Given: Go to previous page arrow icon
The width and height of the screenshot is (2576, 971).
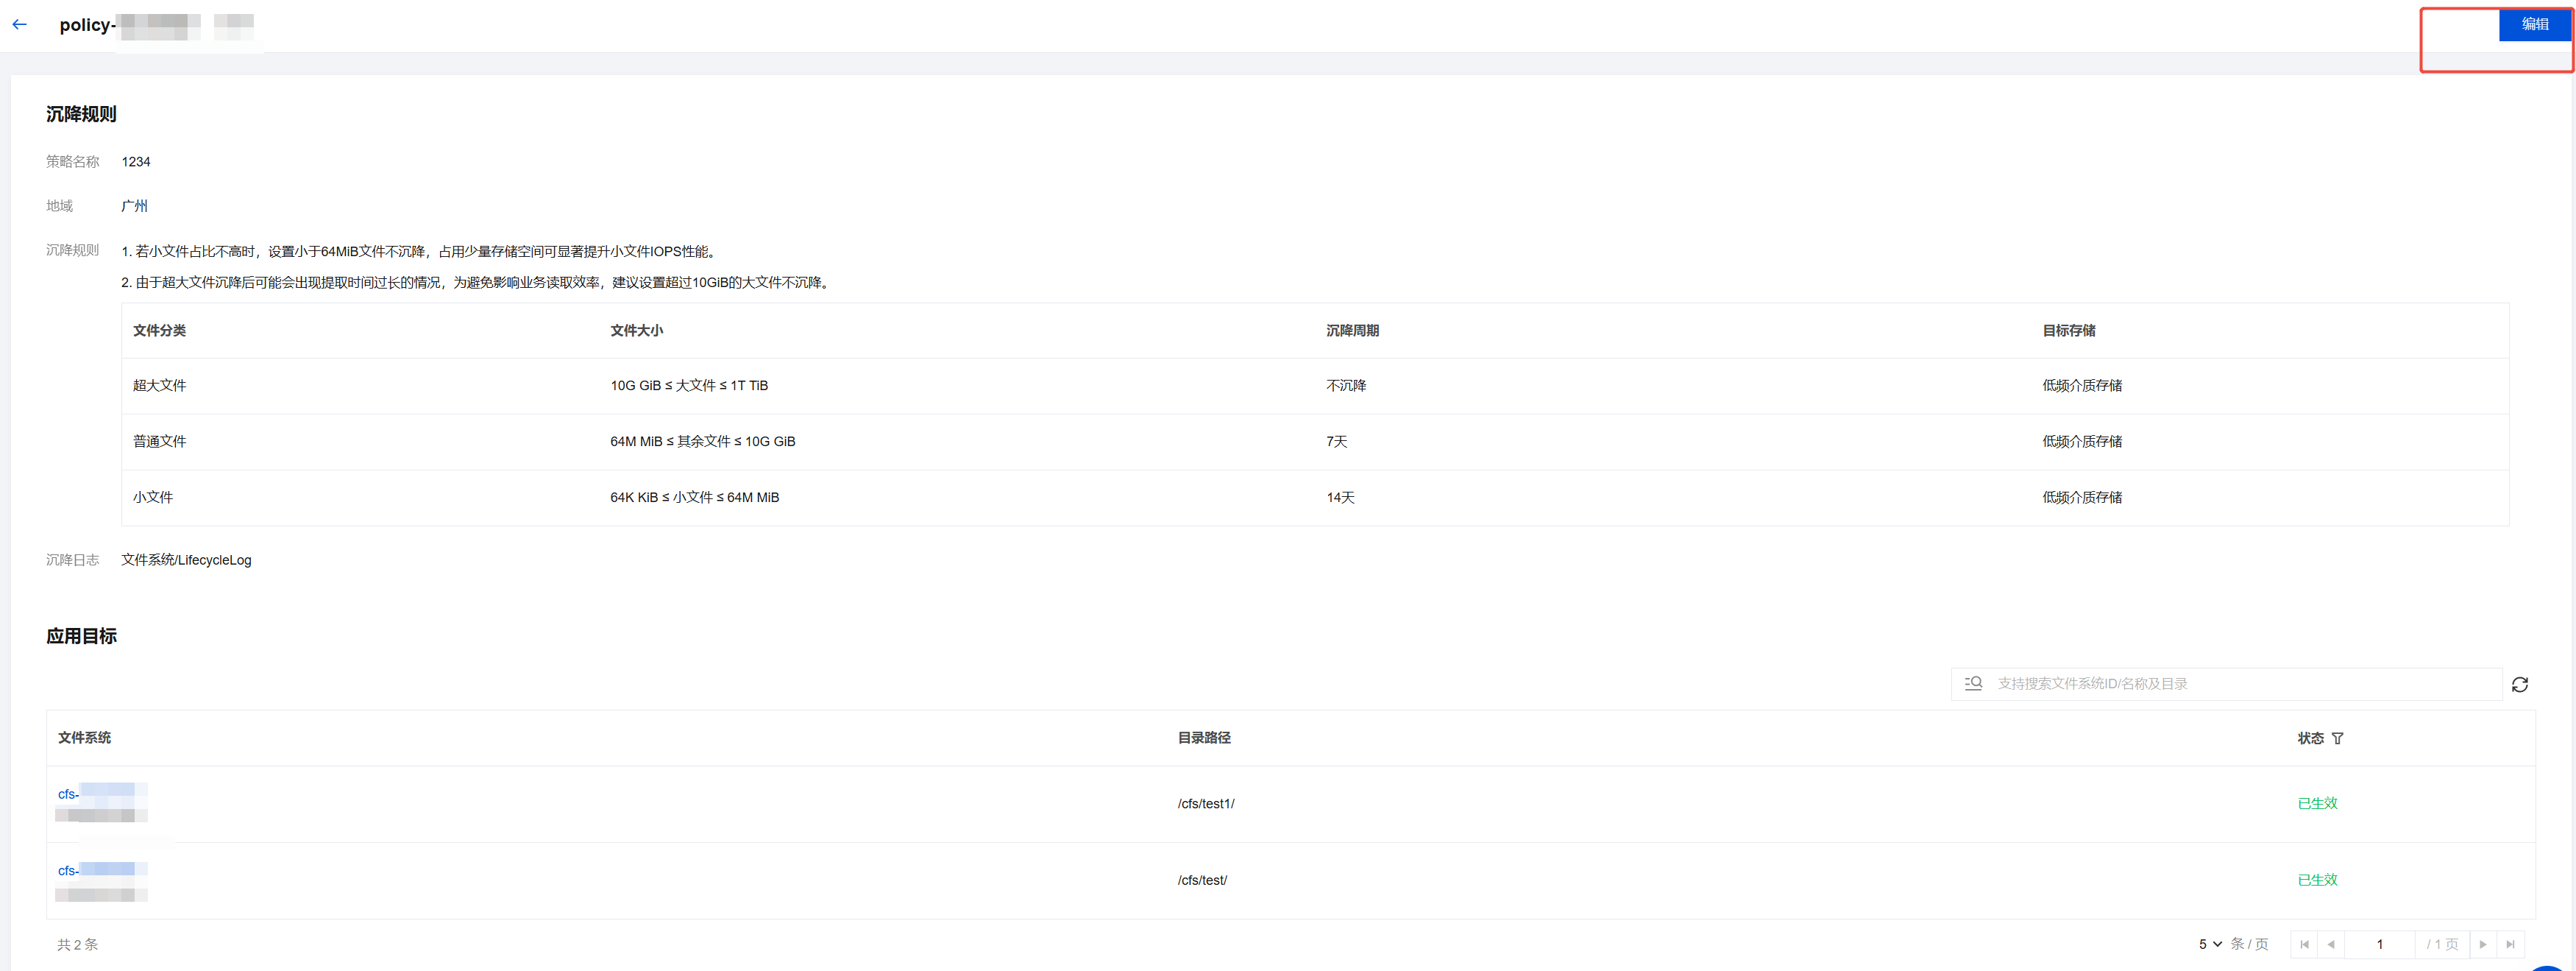Looking at the screenshot, I should (x=2331, y=944).
